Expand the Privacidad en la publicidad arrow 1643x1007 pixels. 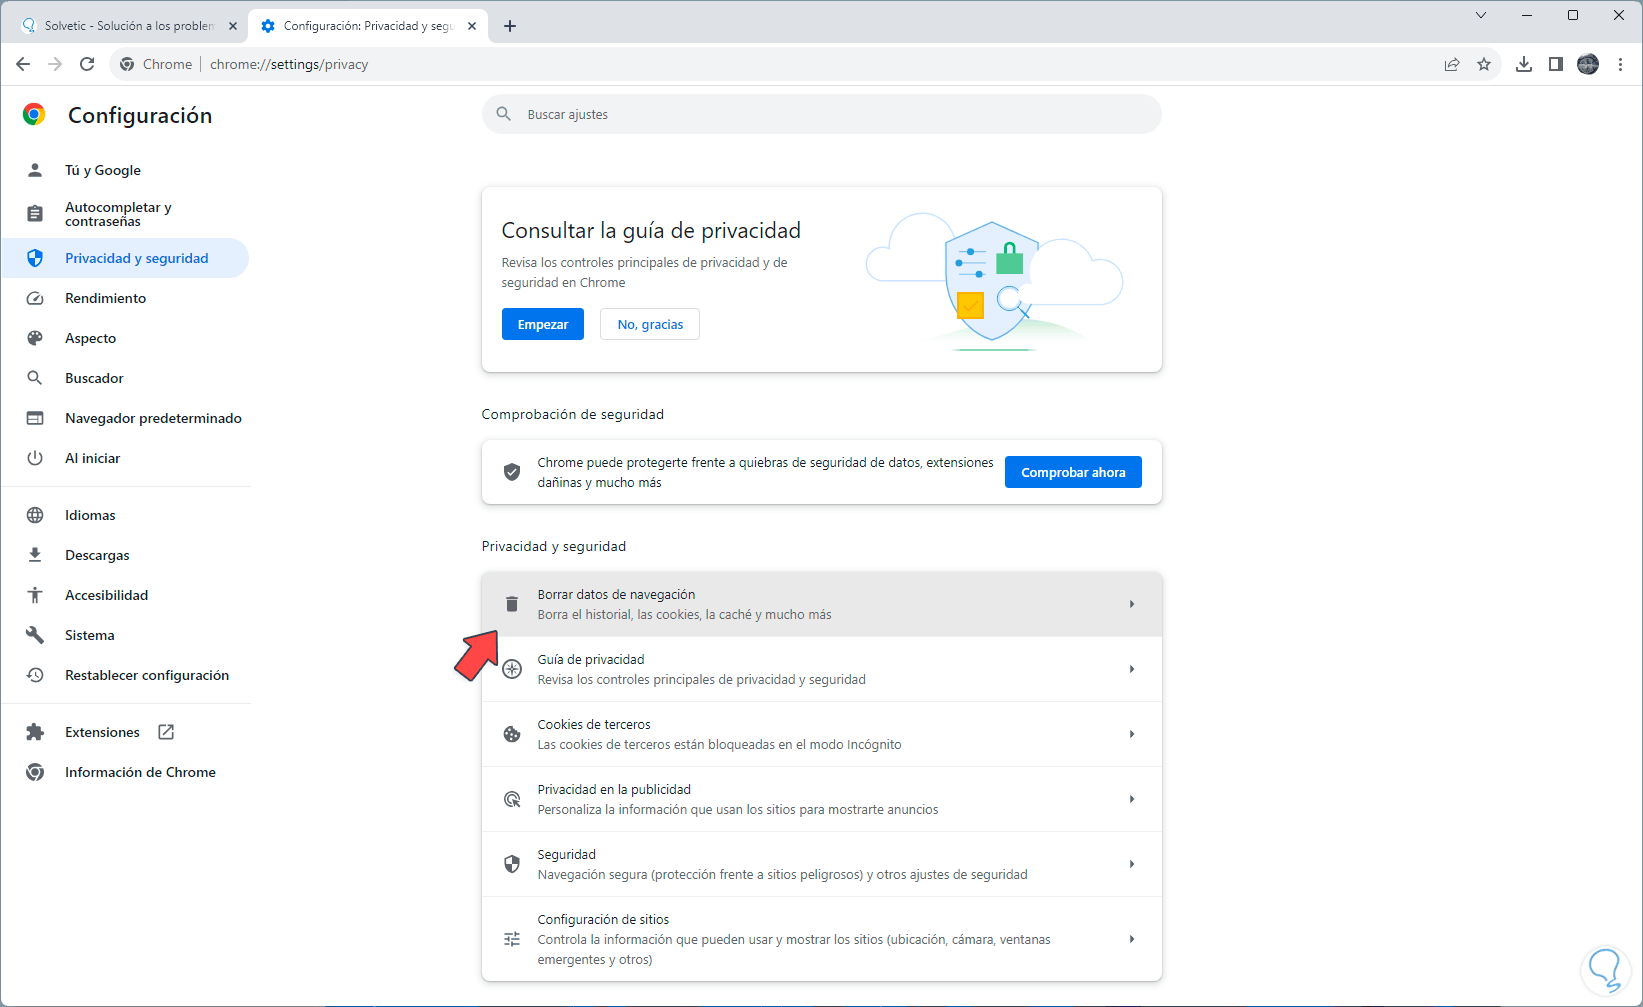coord(1132,799)
